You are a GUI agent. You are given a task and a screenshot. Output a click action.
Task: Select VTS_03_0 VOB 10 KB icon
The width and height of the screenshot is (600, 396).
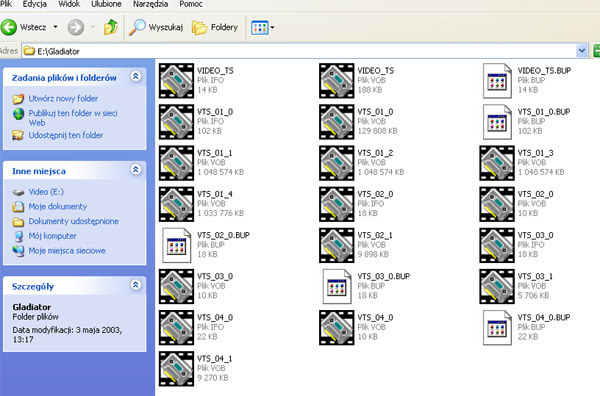(x=176, y=287)
